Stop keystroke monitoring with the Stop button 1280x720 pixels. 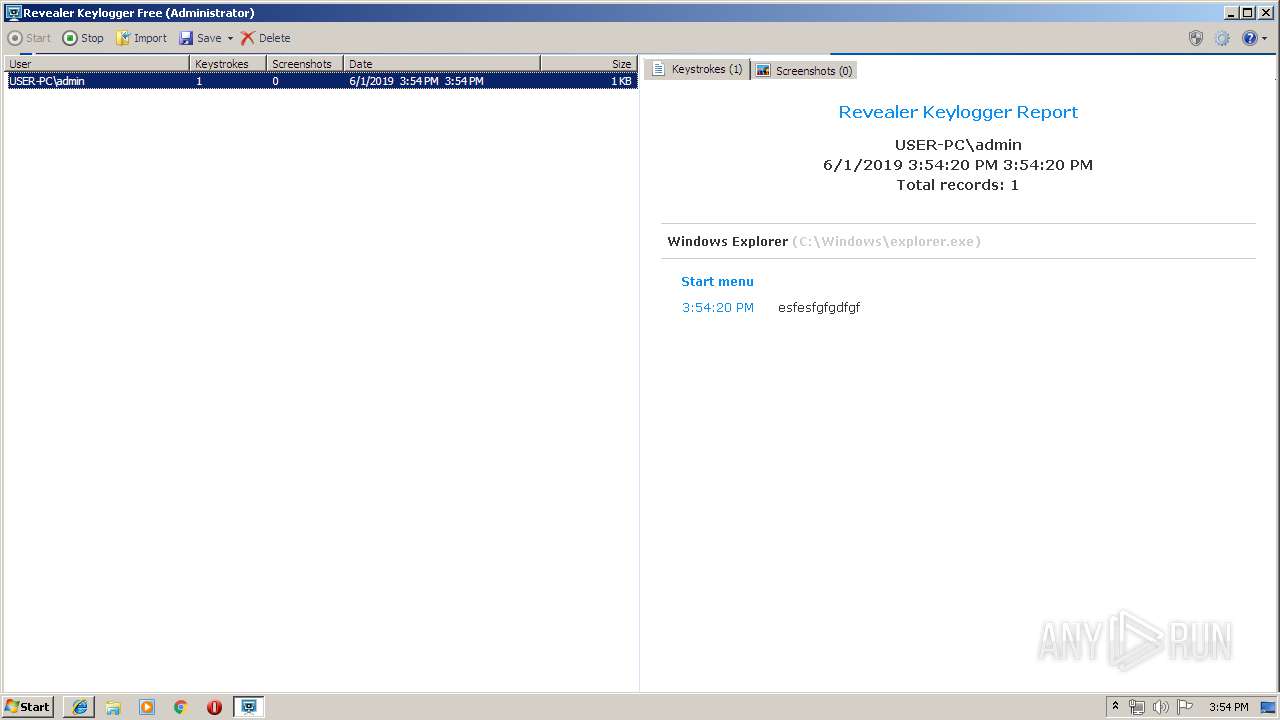(83, 38)
